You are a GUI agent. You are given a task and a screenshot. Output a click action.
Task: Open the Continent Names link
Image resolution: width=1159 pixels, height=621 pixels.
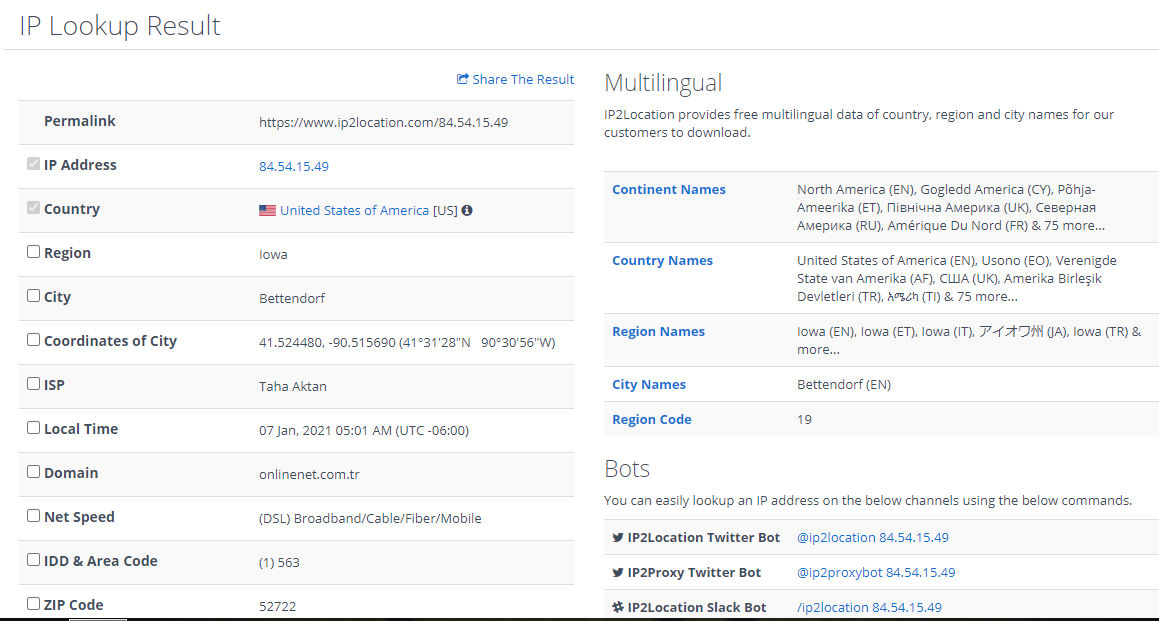tap(669, 189)
